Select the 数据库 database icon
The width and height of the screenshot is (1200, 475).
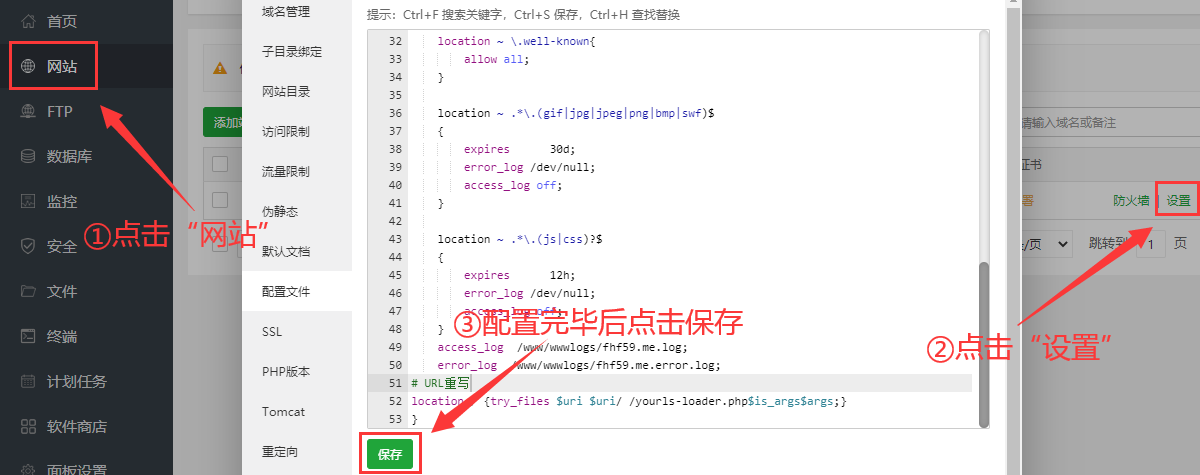(x=28, y=156)
